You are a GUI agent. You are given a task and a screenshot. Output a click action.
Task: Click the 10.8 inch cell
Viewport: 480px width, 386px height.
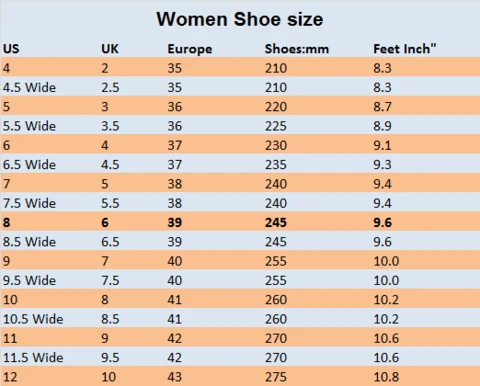click(x=386, y=377)
